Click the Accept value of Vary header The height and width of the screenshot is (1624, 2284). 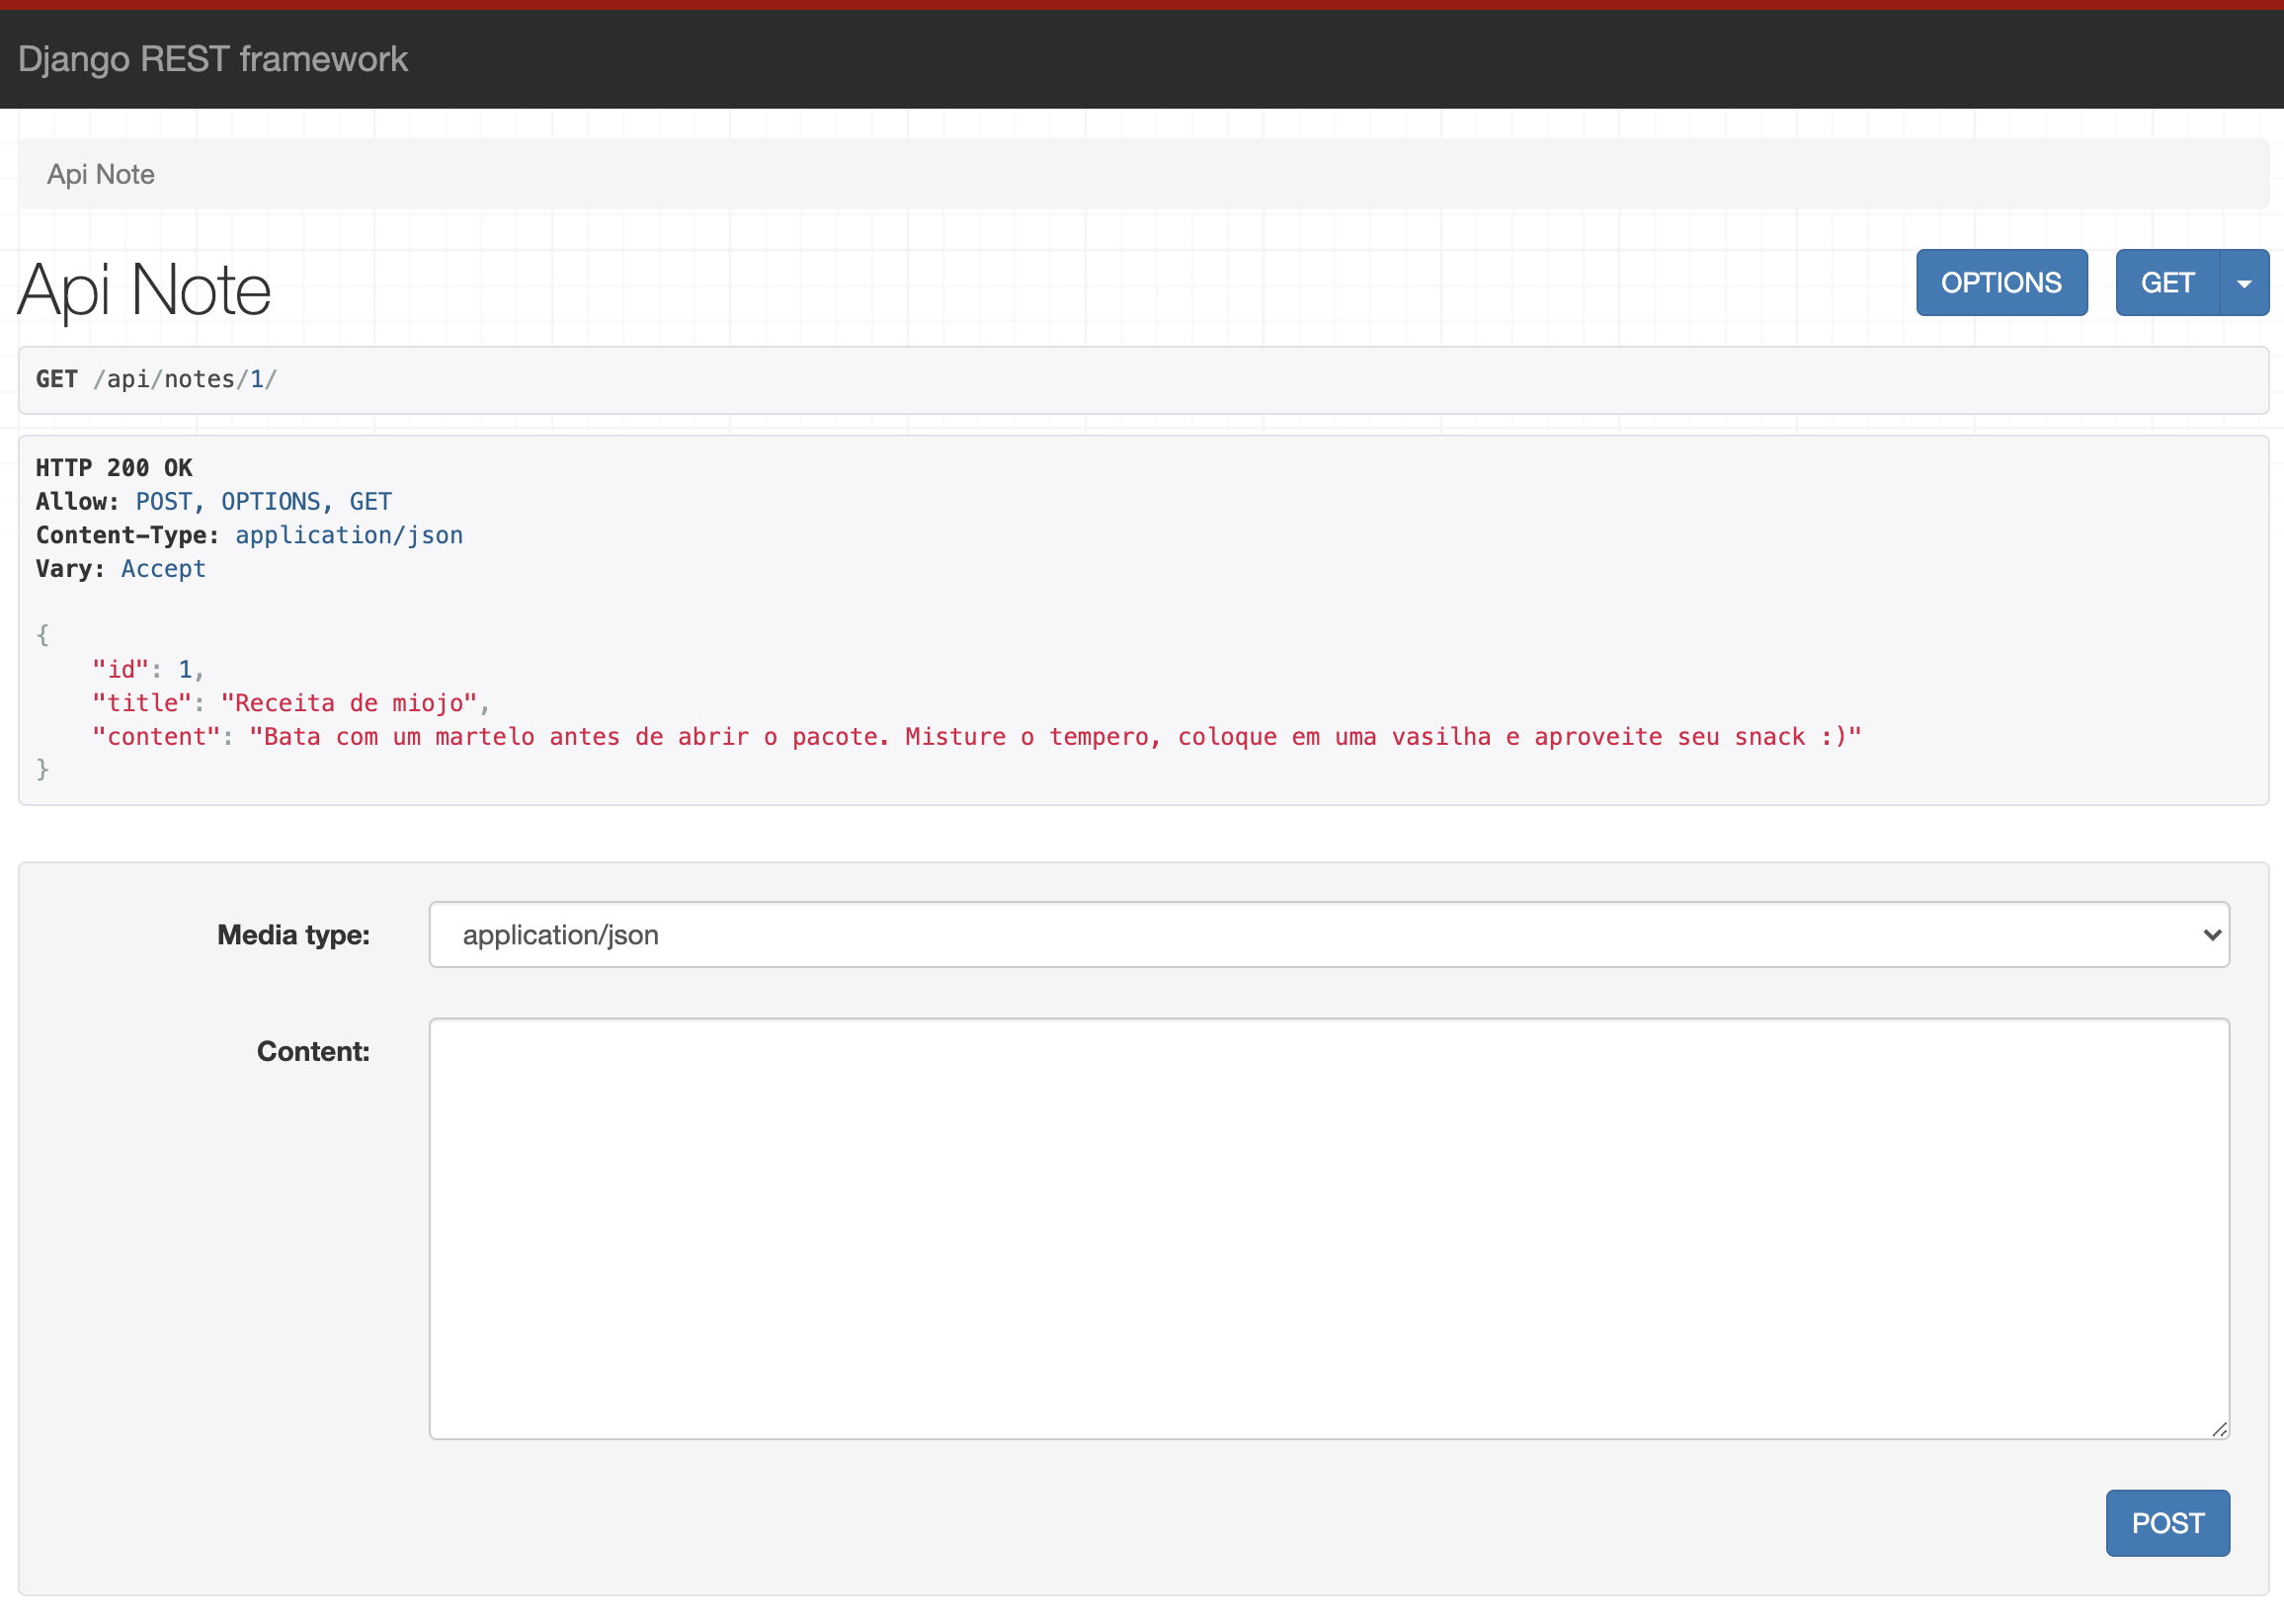pyautogui.click(x=163, y=569)
